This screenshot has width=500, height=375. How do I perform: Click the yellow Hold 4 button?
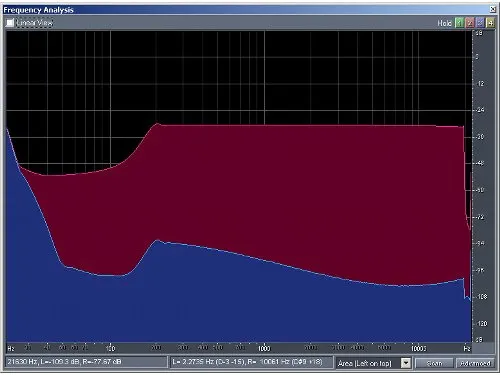click(x=490, y=23)
